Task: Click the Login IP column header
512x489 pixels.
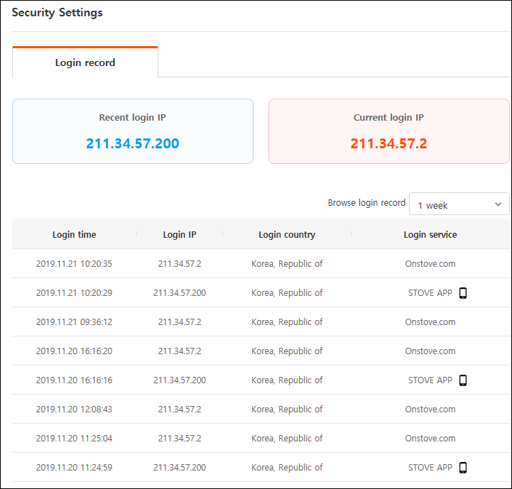Action: (x=179, y=235)
